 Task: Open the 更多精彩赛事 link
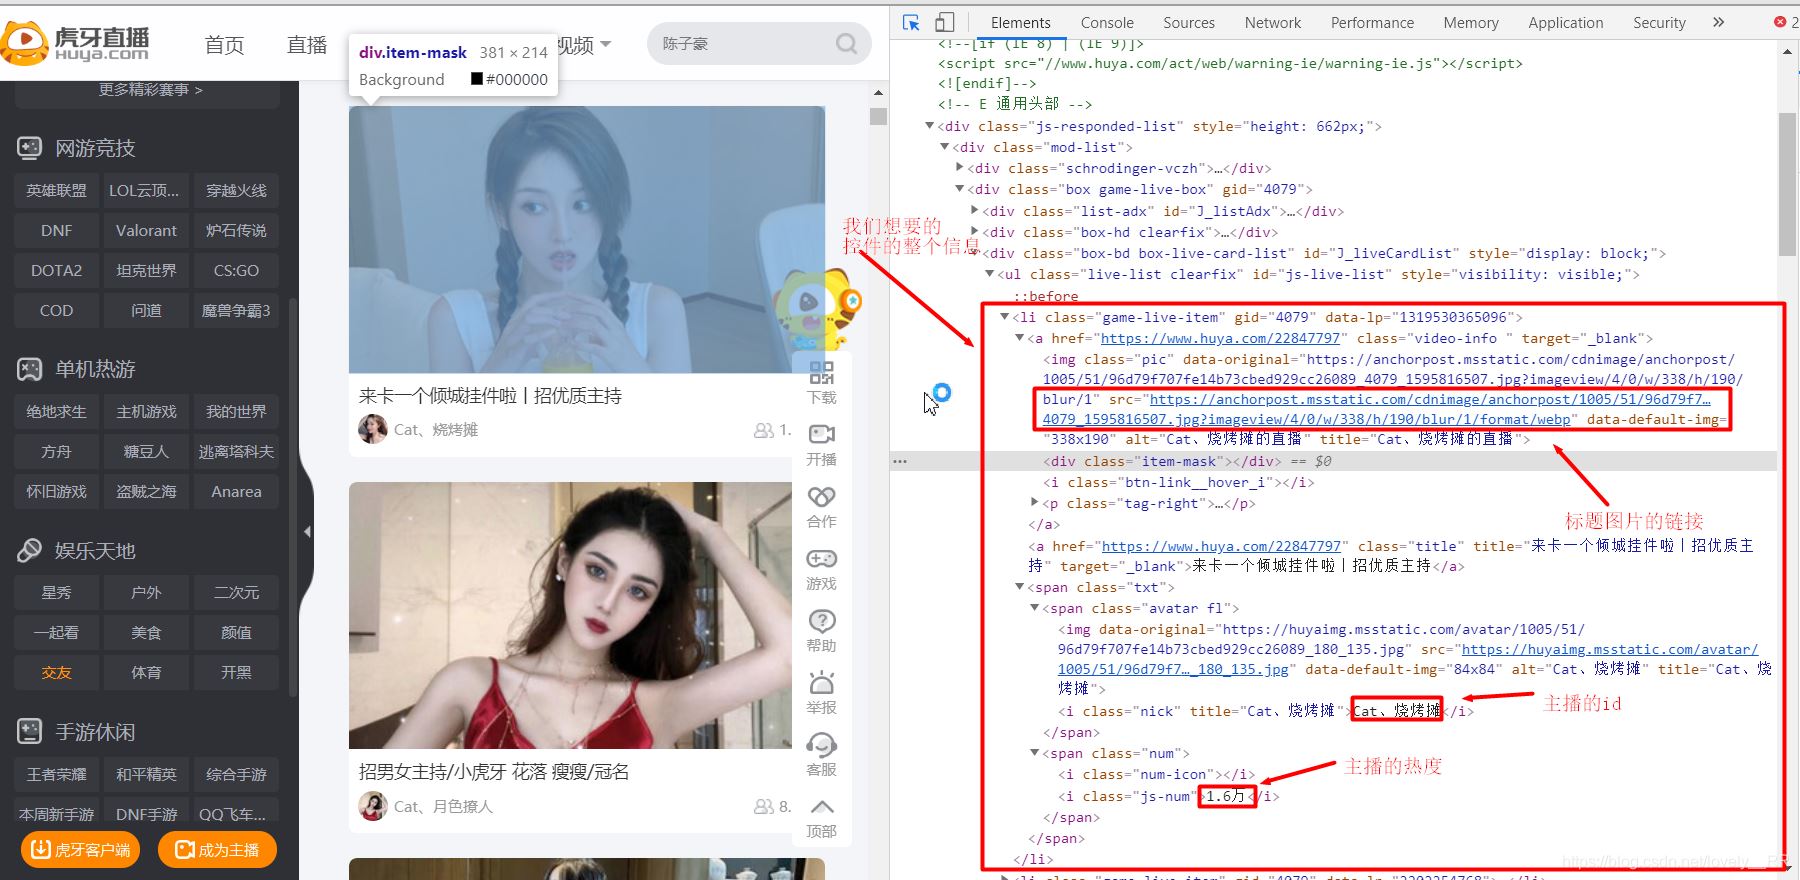[x=150, y=90]
